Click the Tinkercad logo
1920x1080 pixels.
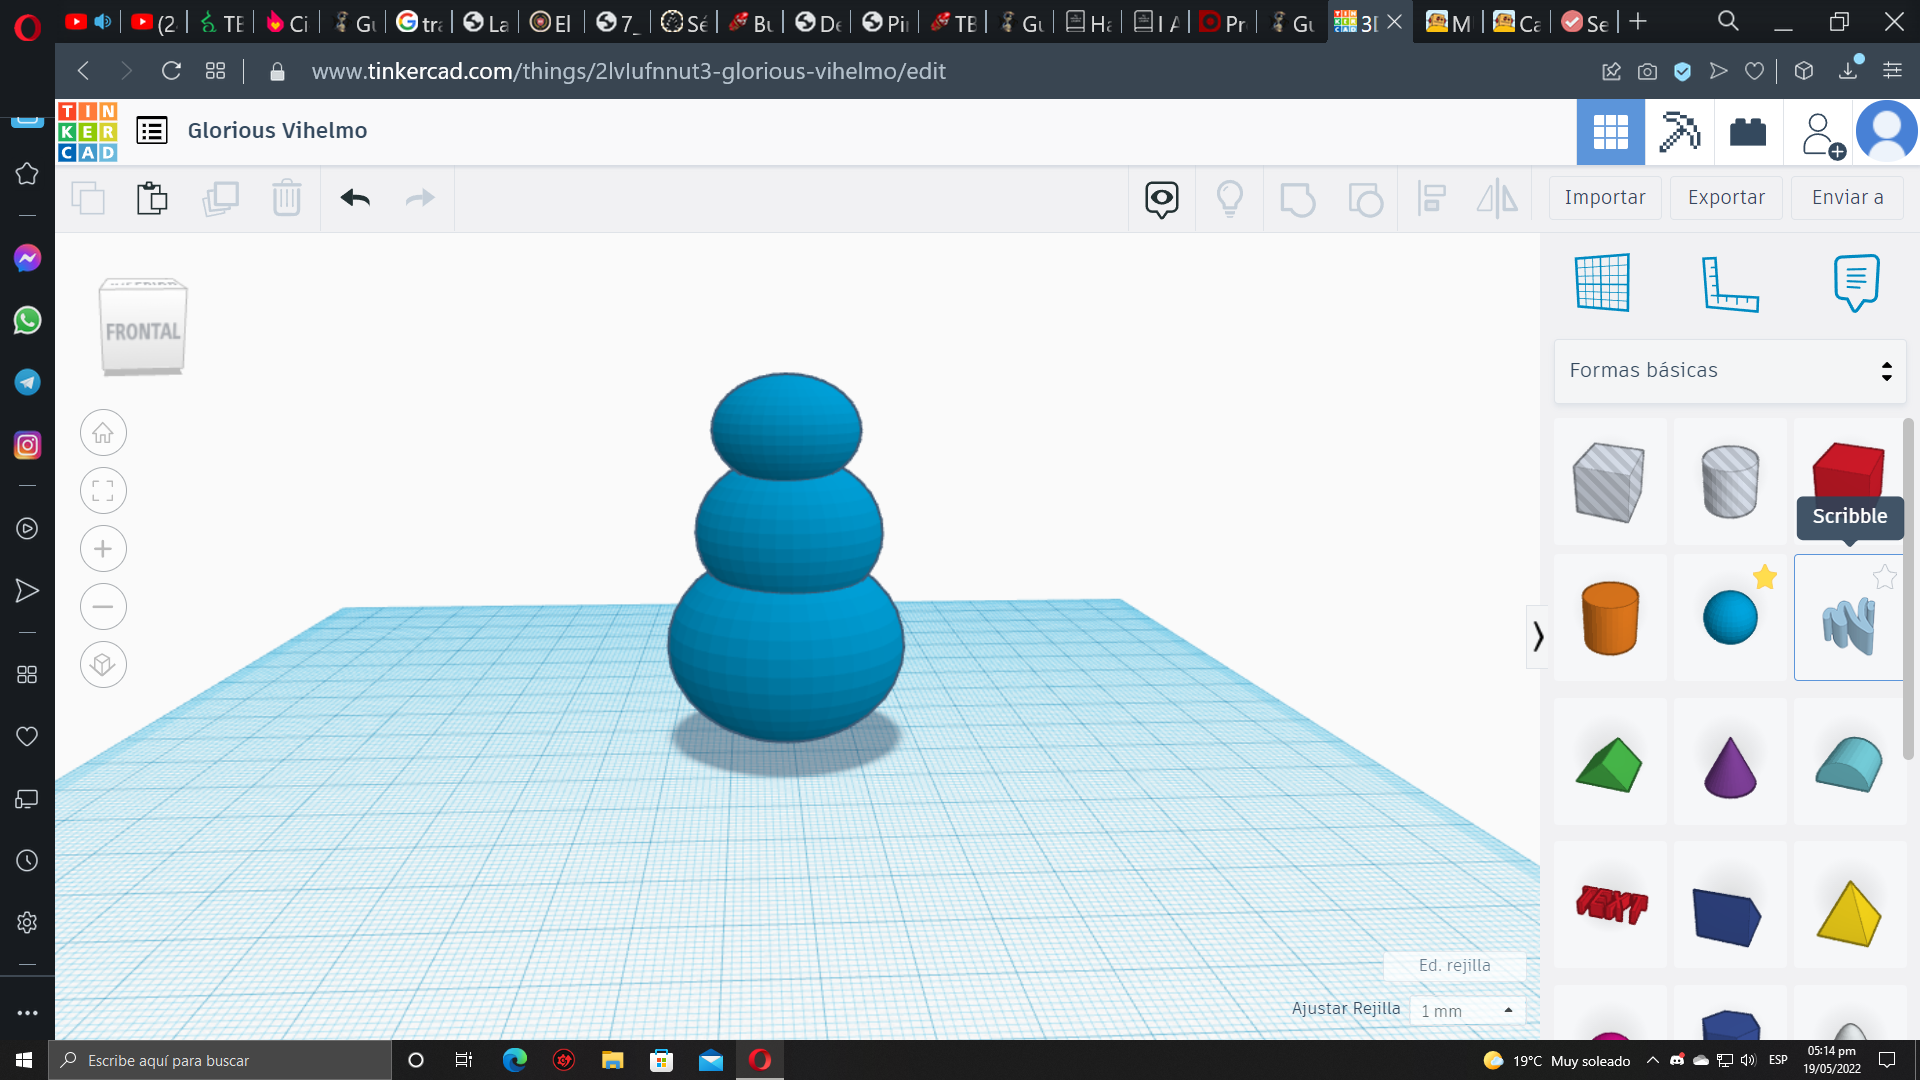pyautogui.click(x=87, y=131)
